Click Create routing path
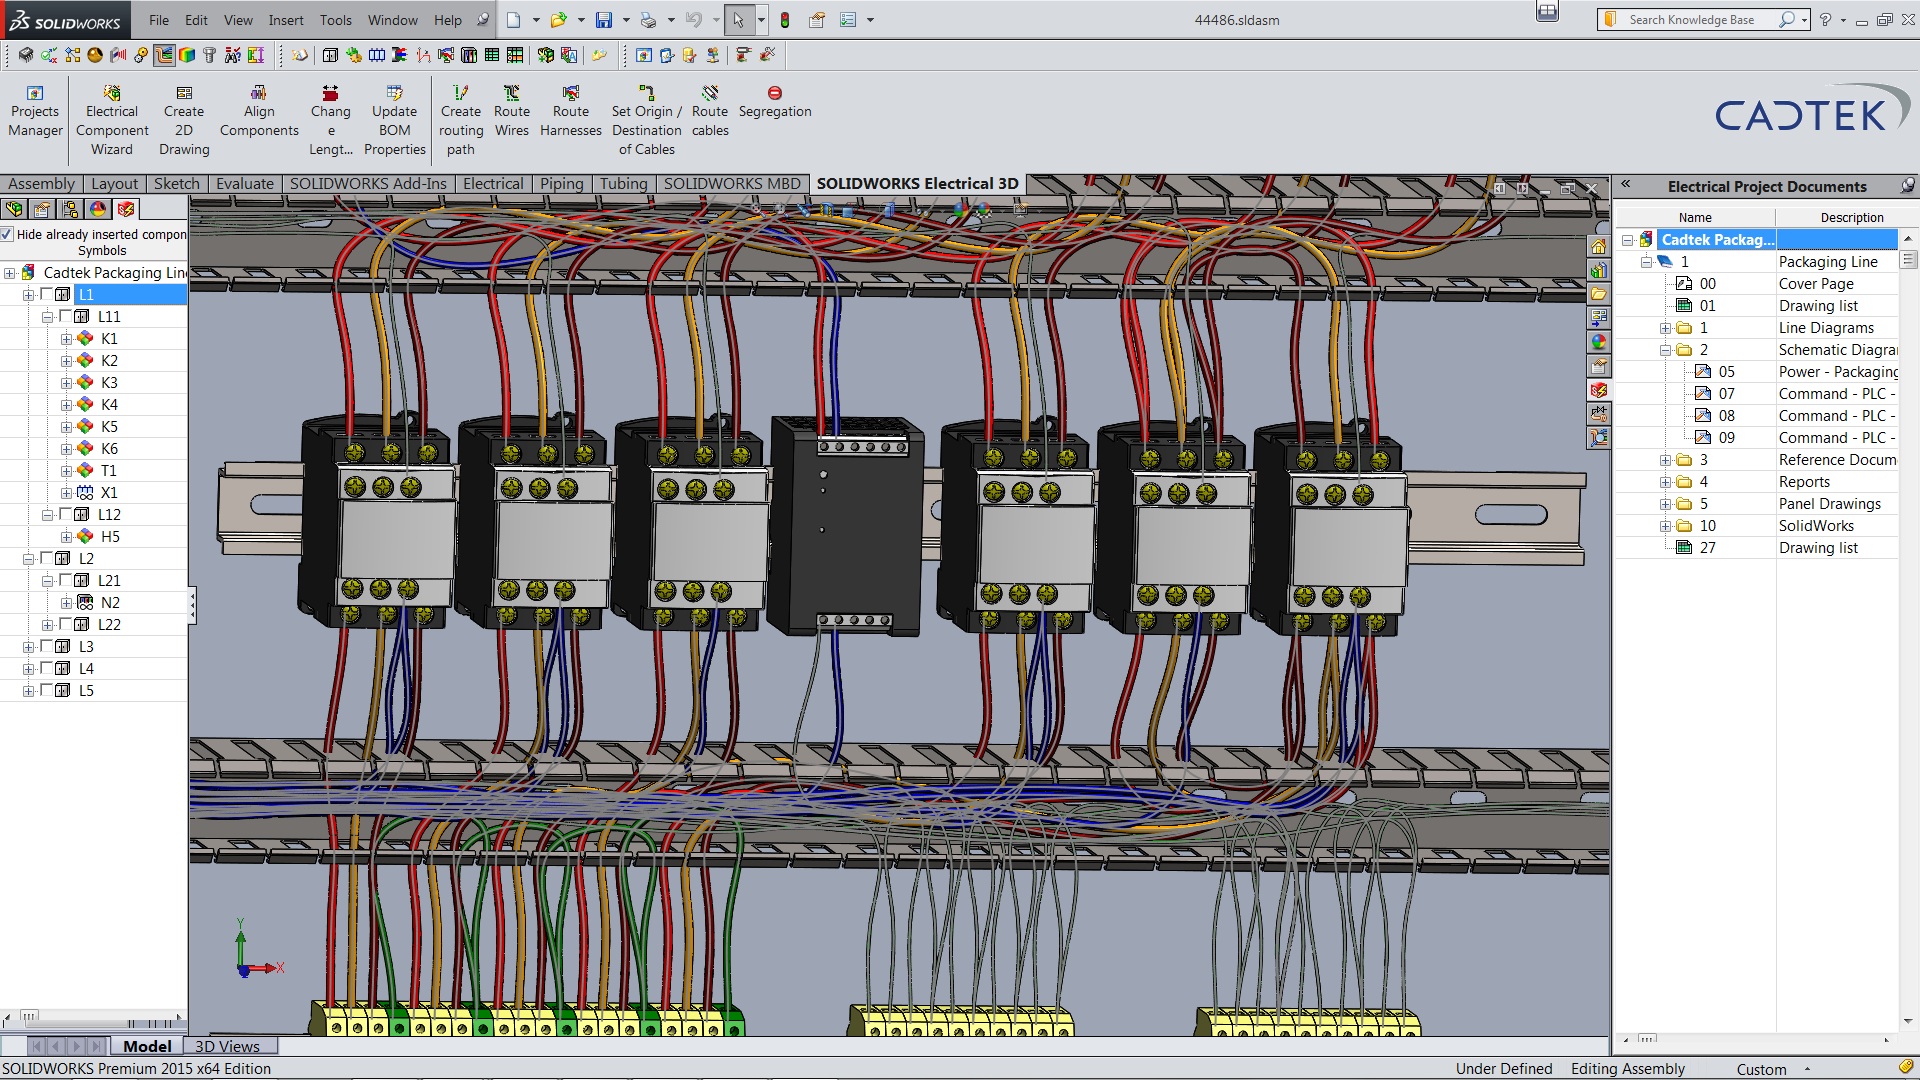This screenshot has height=1080, width=1920. tap(461, 118)
